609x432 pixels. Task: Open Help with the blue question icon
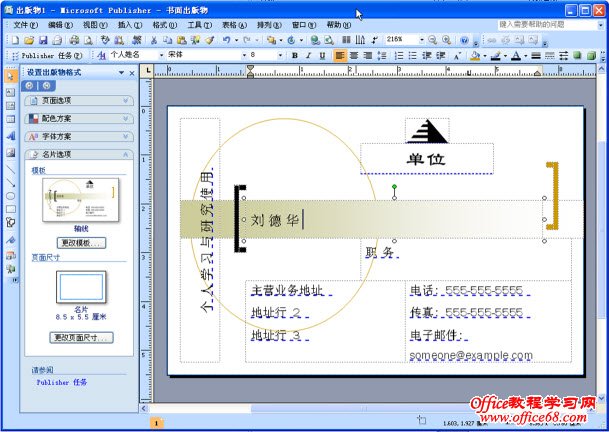tap(464, 40)
